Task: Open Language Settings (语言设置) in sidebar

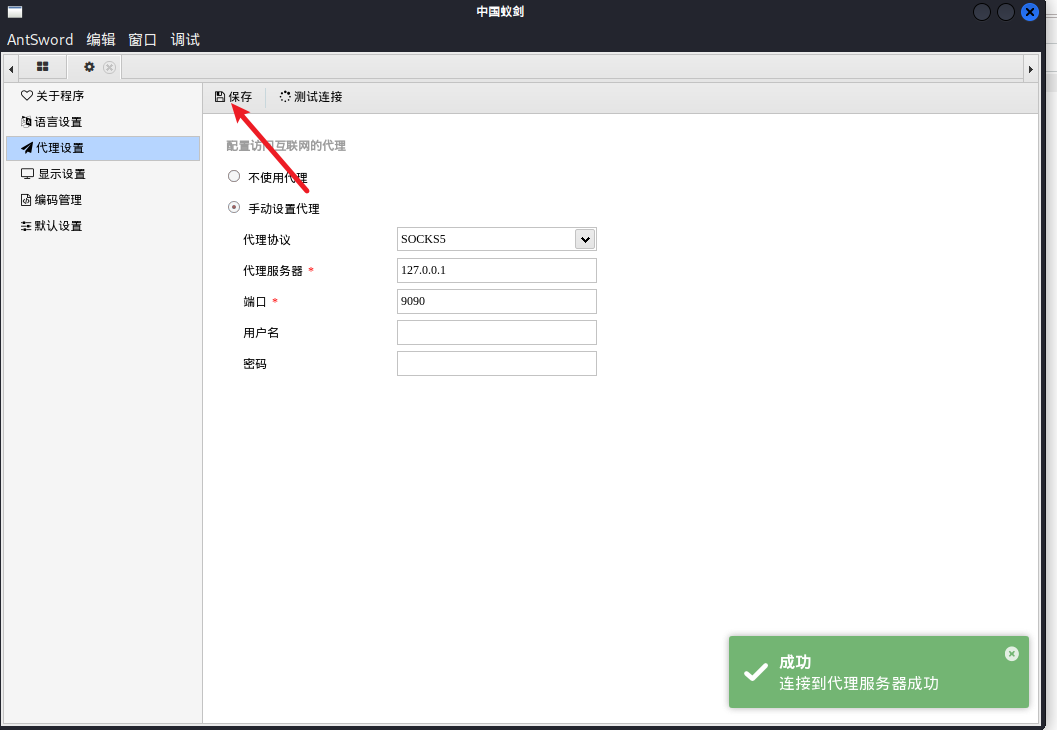Action: point(58,122)
